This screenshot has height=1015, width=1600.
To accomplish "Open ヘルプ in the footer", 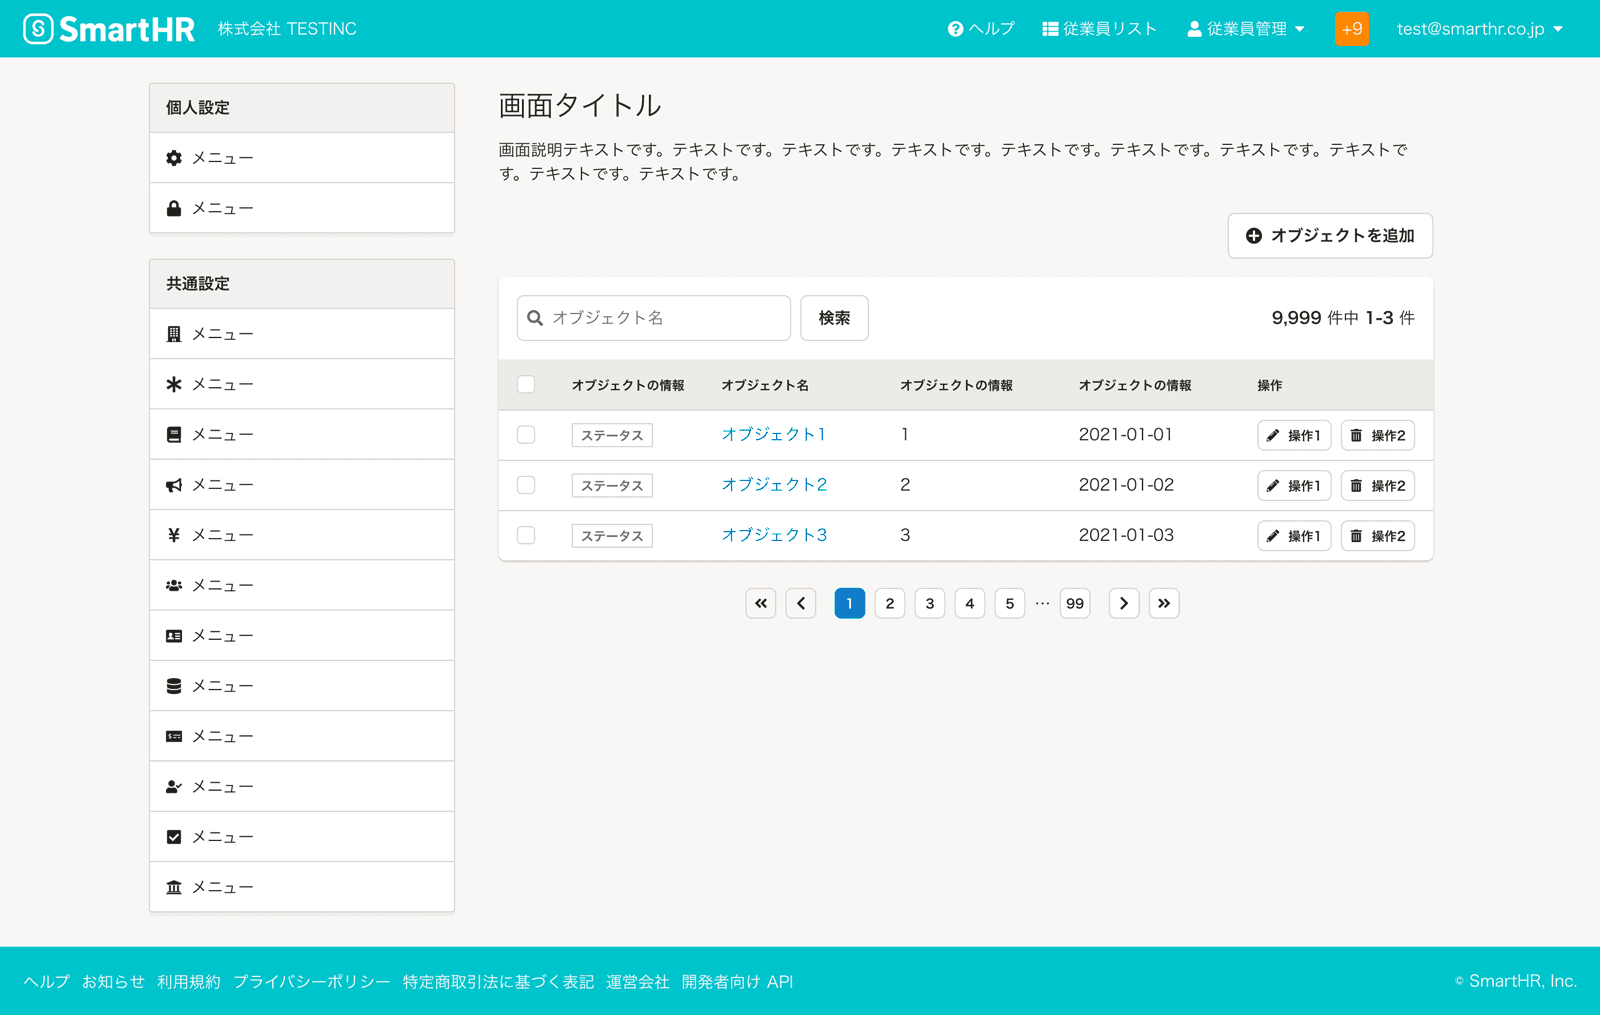I will coord(46,981).
